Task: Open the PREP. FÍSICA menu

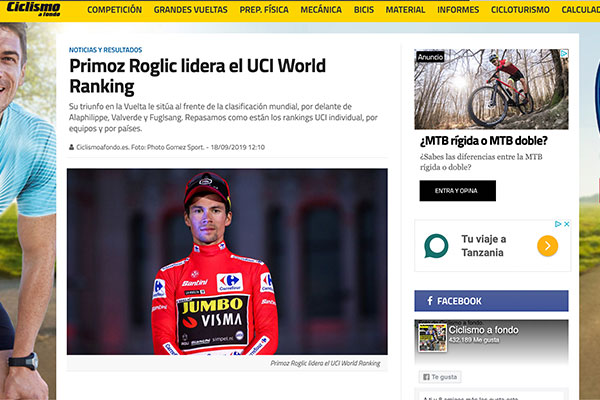Action: pos(264,10)
